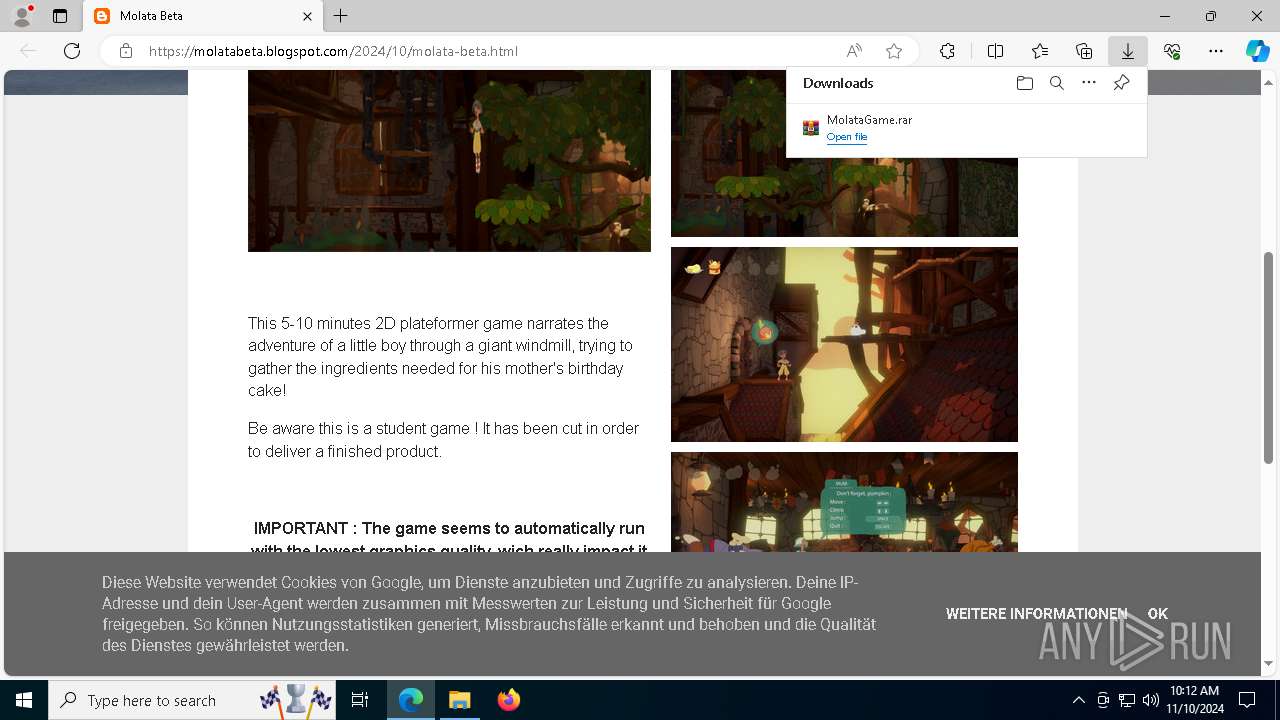Open the clock showing 10:12 AM
The image size is (1280, 720).
click(1194, 700)
